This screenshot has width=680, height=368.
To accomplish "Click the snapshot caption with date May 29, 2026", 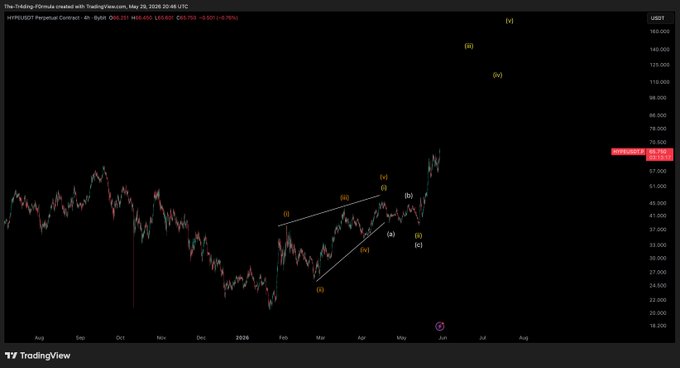I will coord(96,7).
